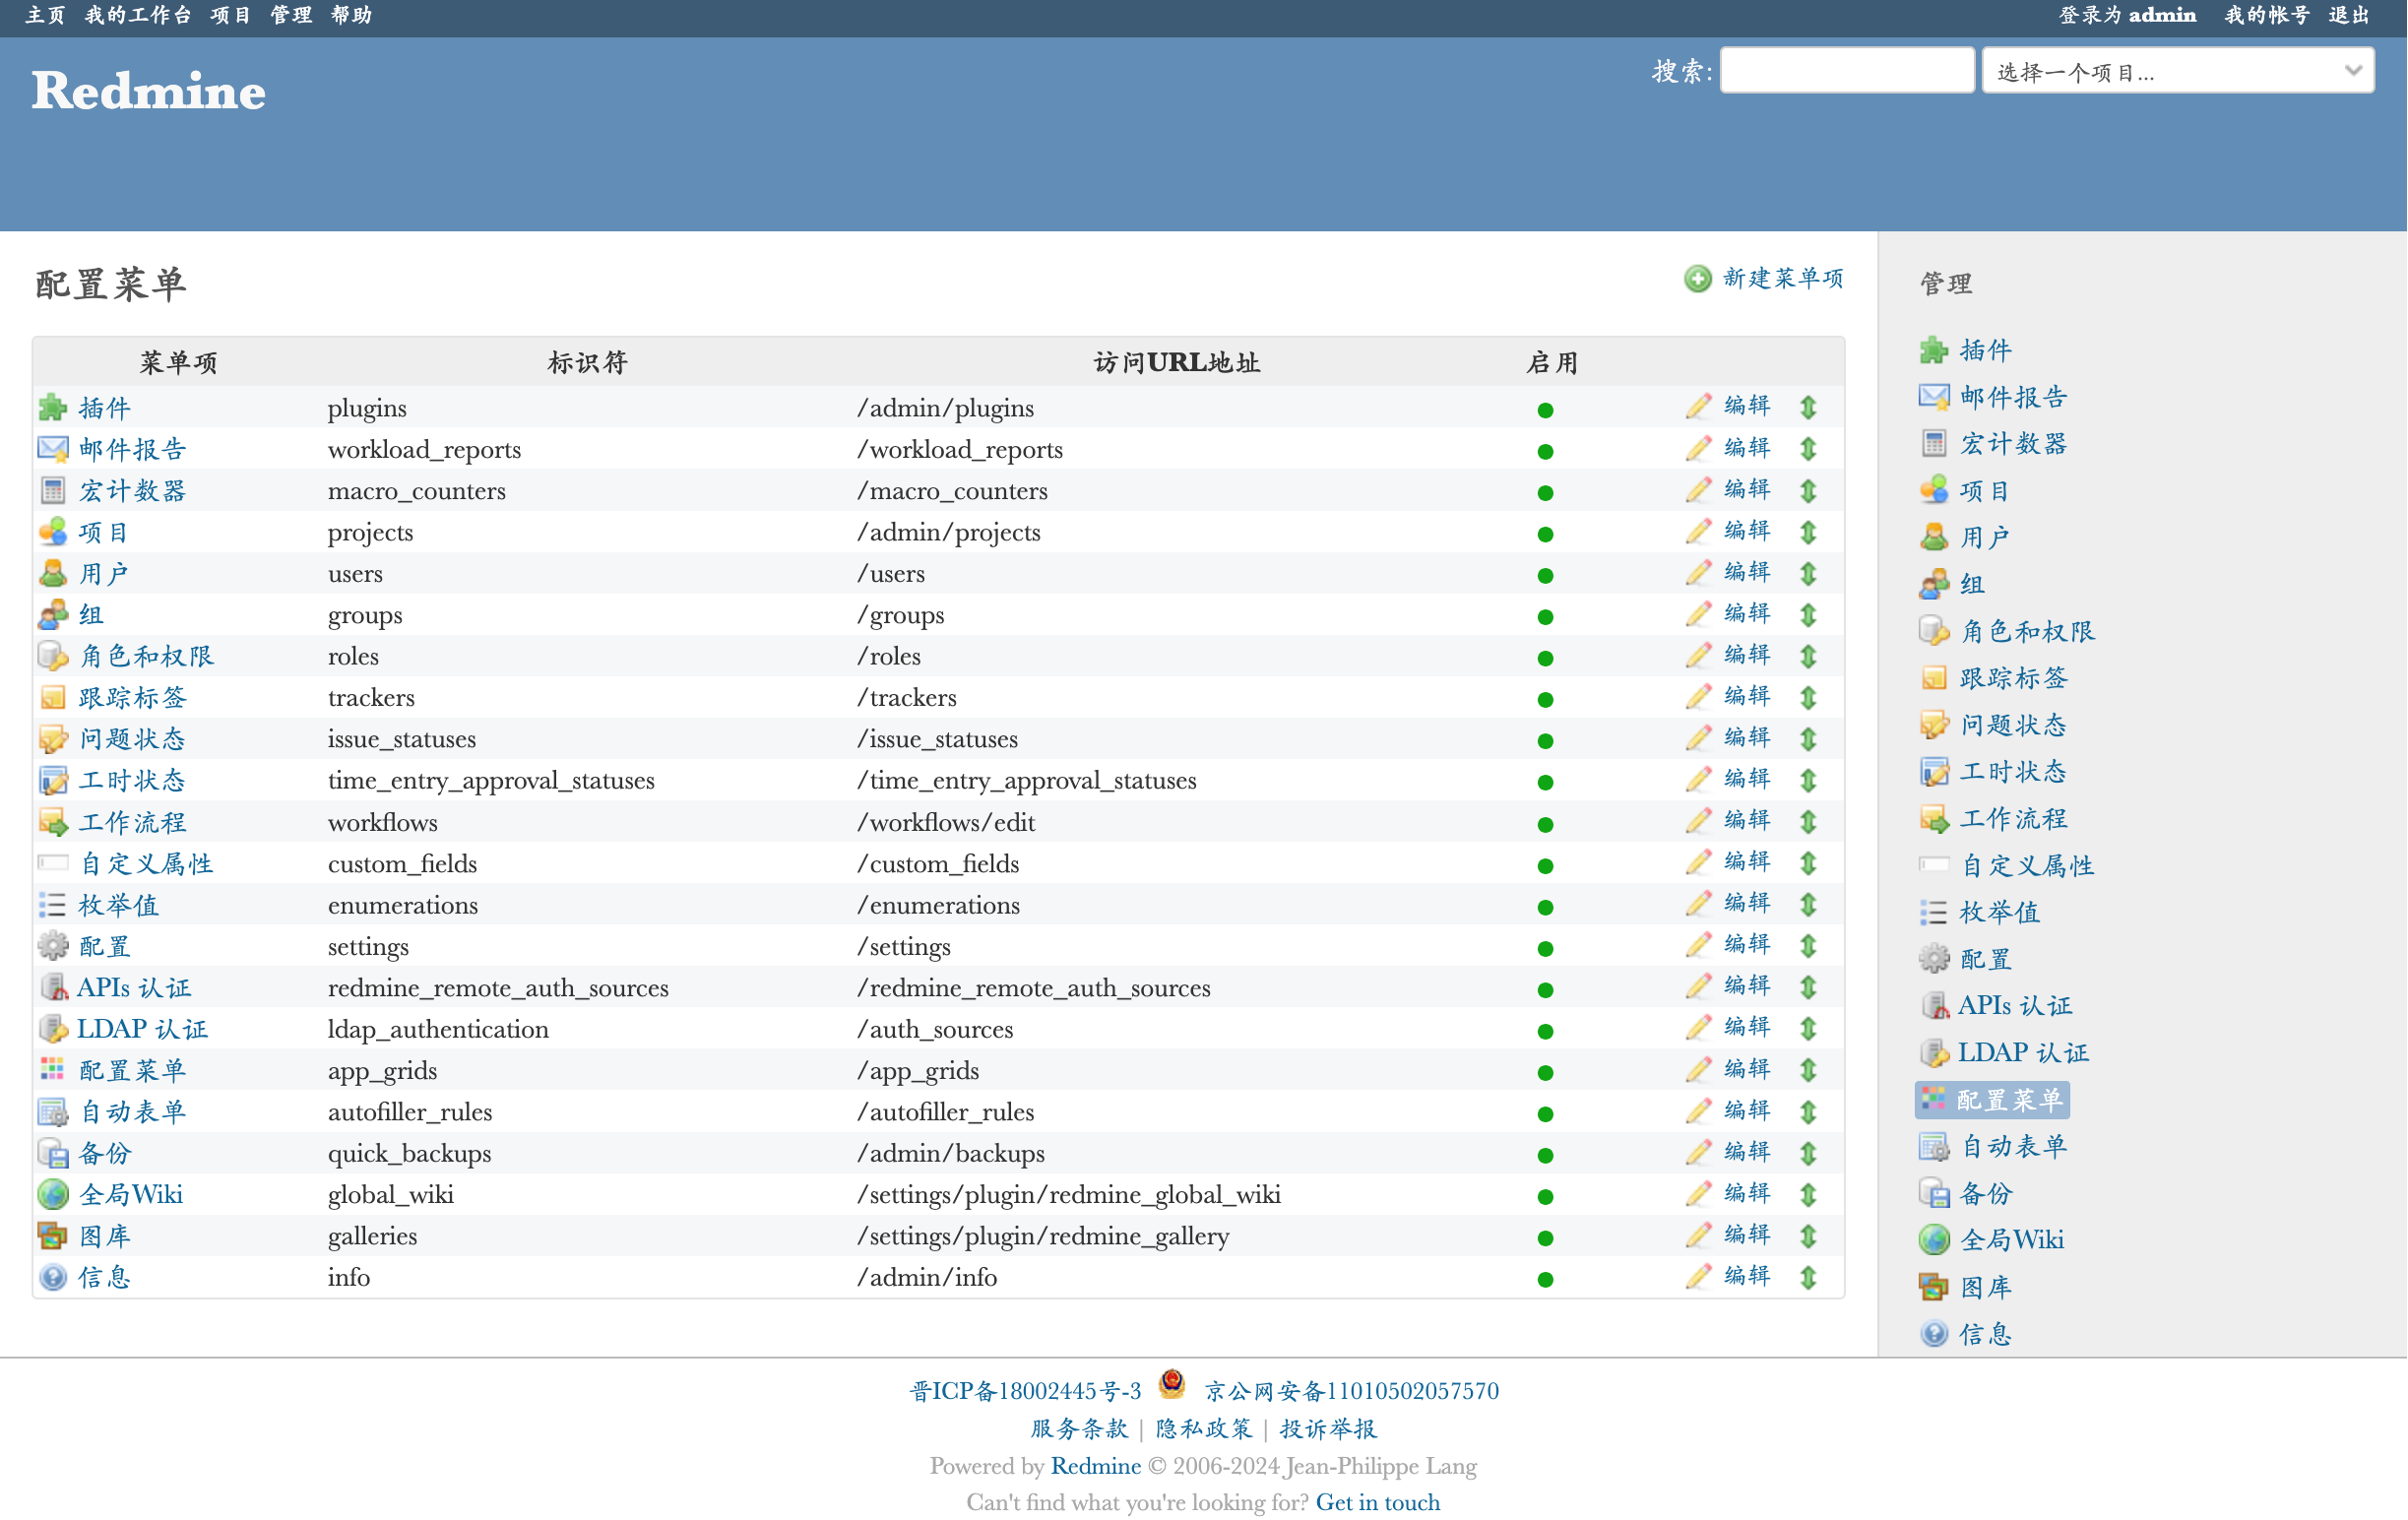Click the backup disk icon in table
Viewport: 2408px width, 1520px height.
tap(52, 1154)
